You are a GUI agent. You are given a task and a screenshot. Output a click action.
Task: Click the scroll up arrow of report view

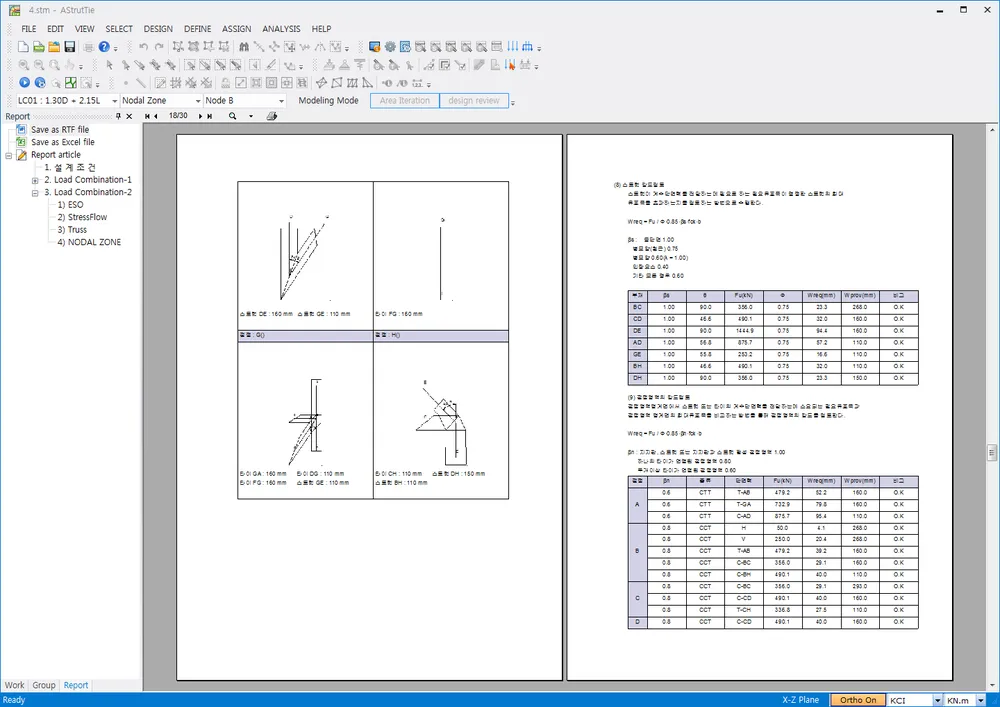click(992, 129)
